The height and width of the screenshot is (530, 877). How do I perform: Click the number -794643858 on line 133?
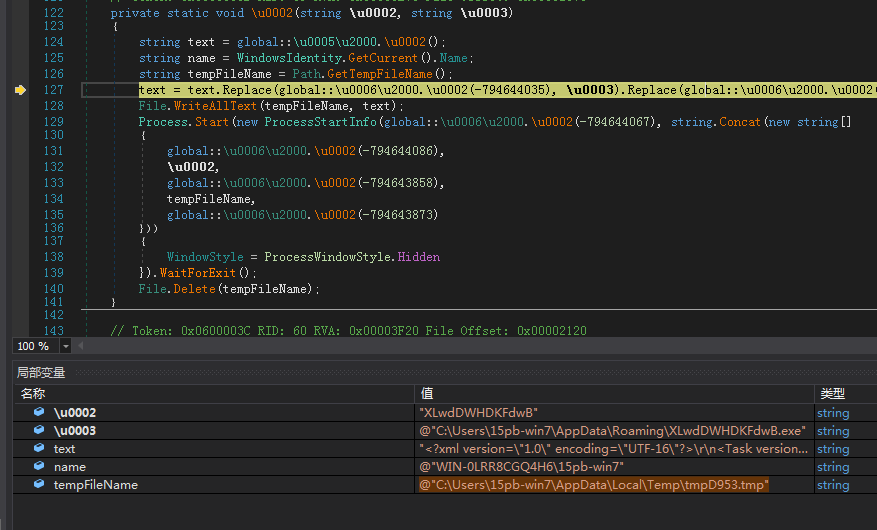click(x=400, y=183)
